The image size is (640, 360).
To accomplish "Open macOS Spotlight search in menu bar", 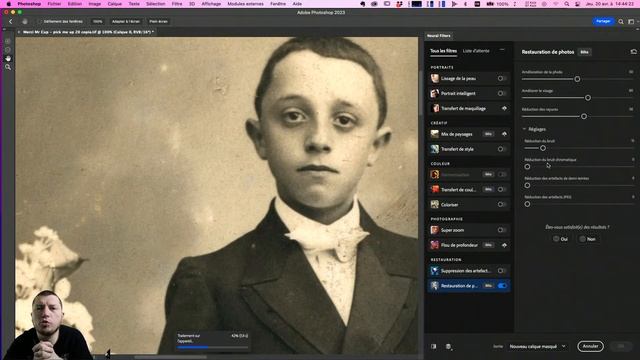I will (x=567, y=4).
